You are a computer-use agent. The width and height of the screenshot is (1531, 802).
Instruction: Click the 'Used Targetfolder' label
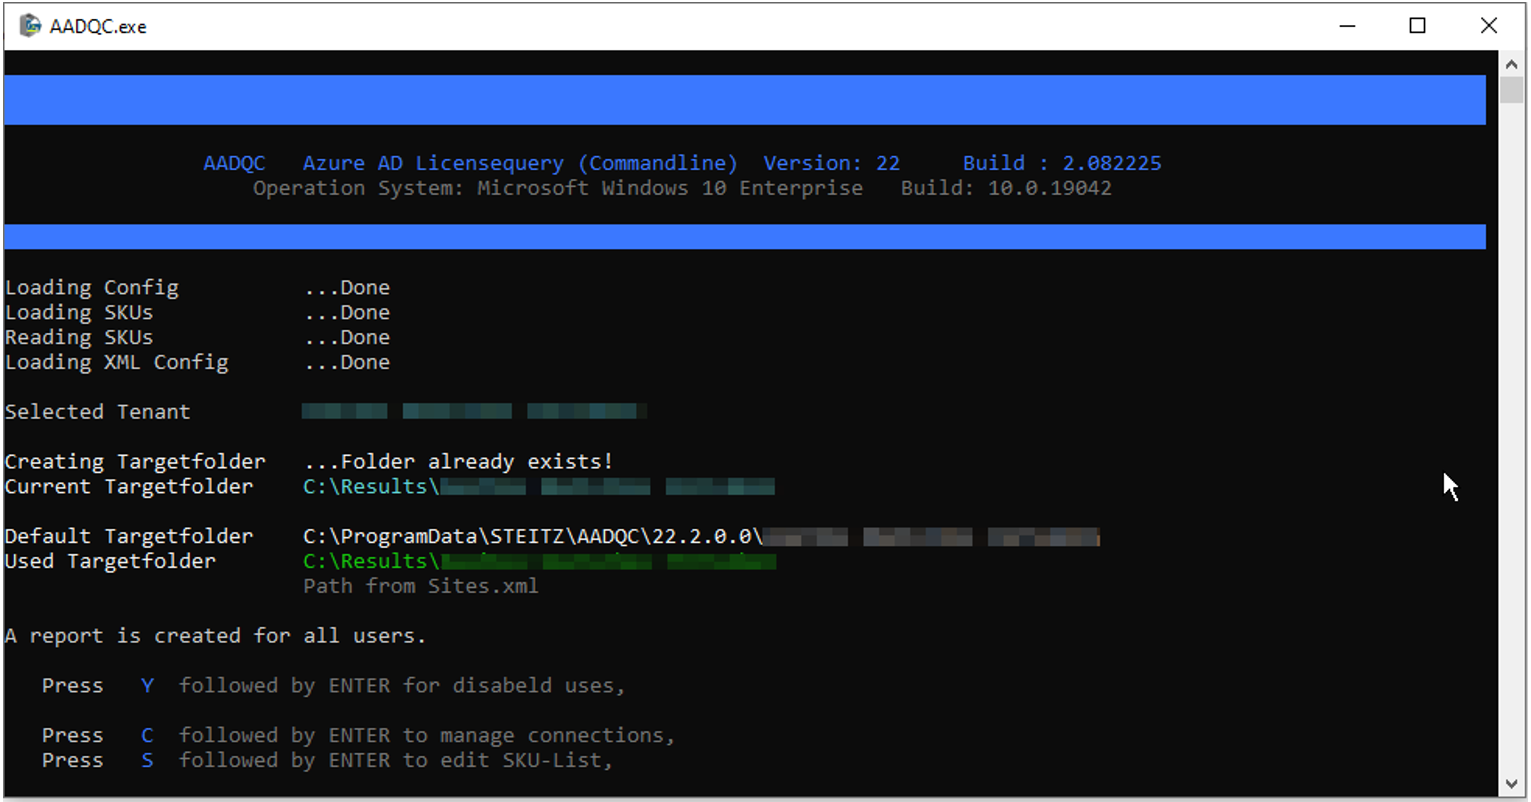tap(110, 561)
